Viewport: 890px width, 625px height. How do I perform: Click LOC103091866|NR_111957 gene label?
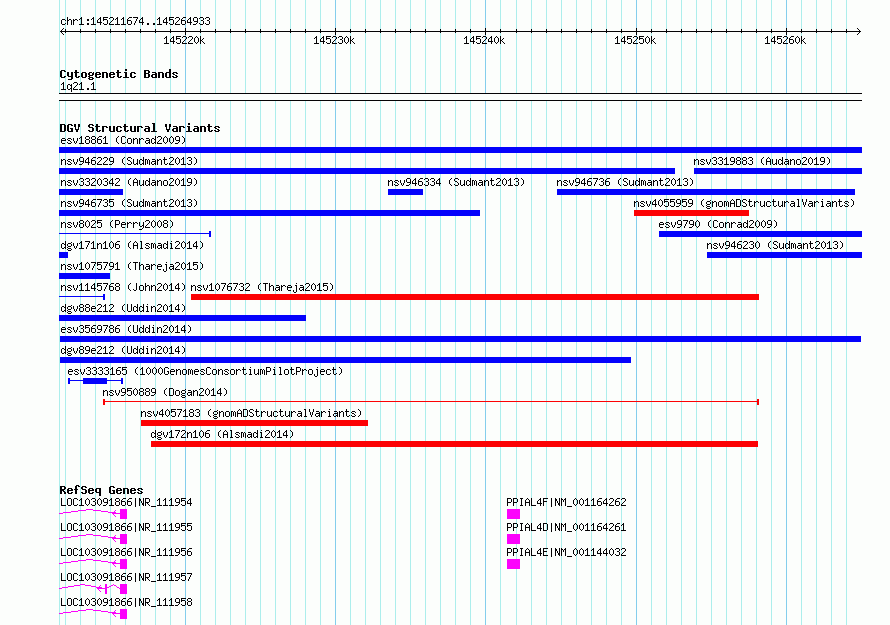click(x=126, y=577)
